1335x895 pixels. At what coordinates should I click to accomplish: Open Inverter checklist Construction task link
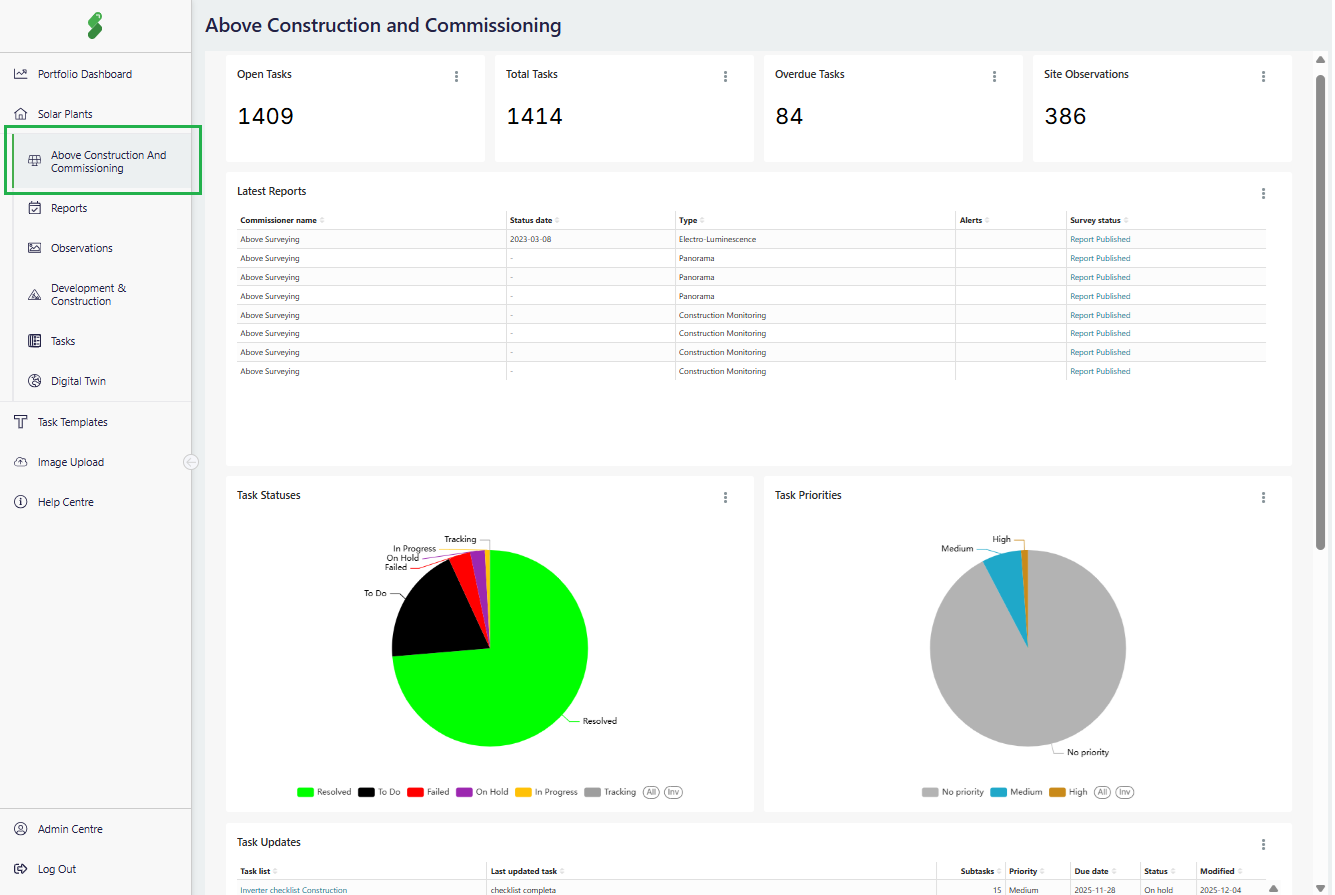click(293, 890)
